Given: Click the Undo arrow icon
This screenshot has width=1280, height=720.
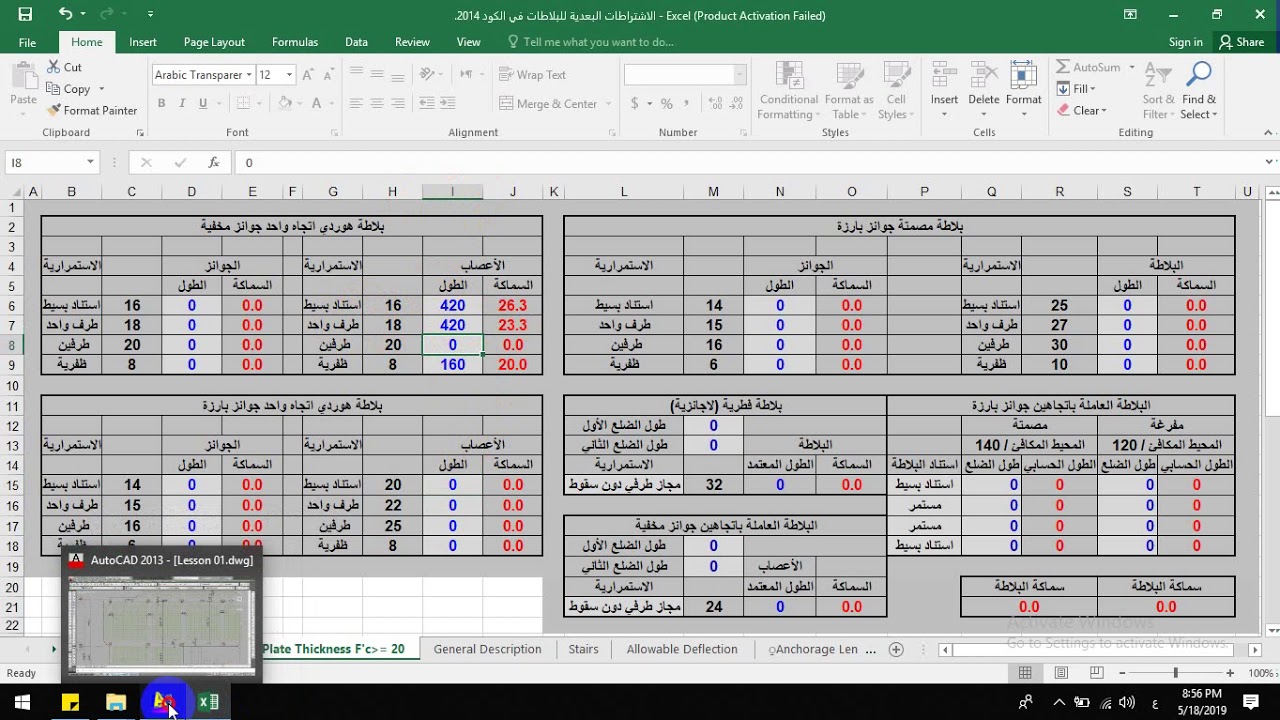Looking at the screenshot, I should (66, 14).
